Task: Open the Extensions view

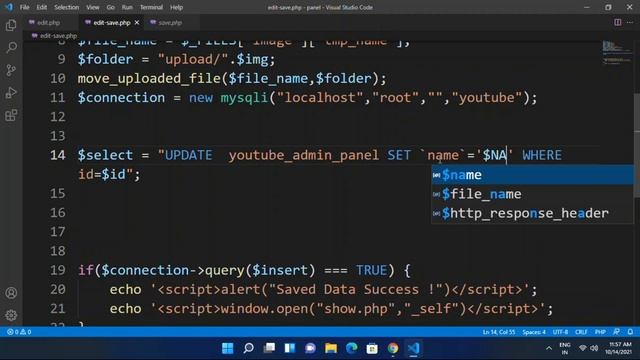Action: click(x=11, y=116)
